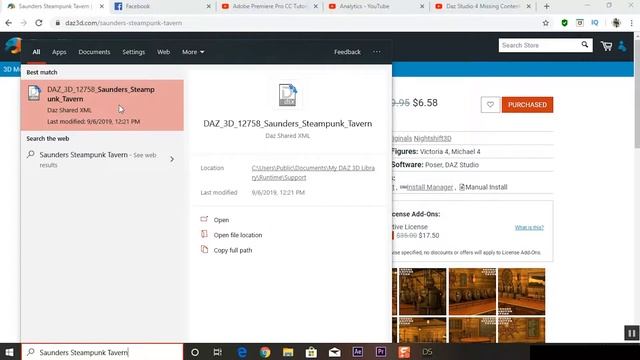Screen dimensions: 640x360
Task: Select the Documents search filter tab
Action: 94,52
